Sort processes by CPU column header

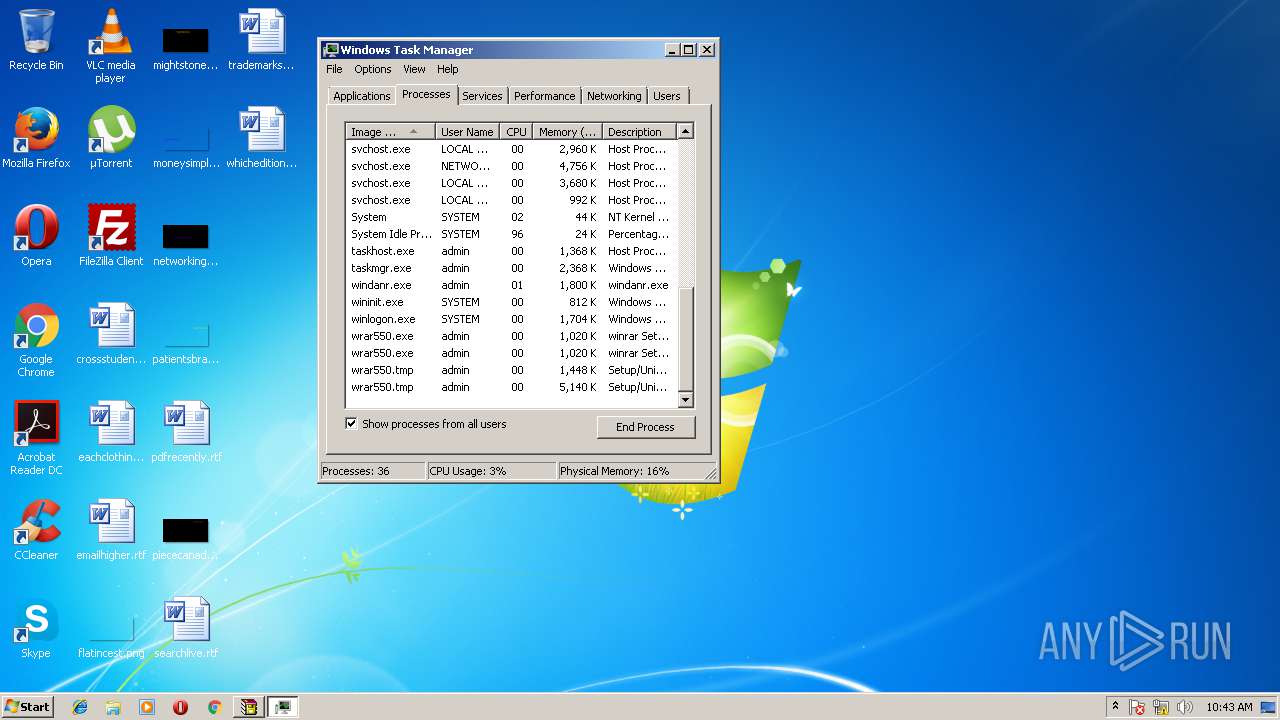(x=516, y=132)
